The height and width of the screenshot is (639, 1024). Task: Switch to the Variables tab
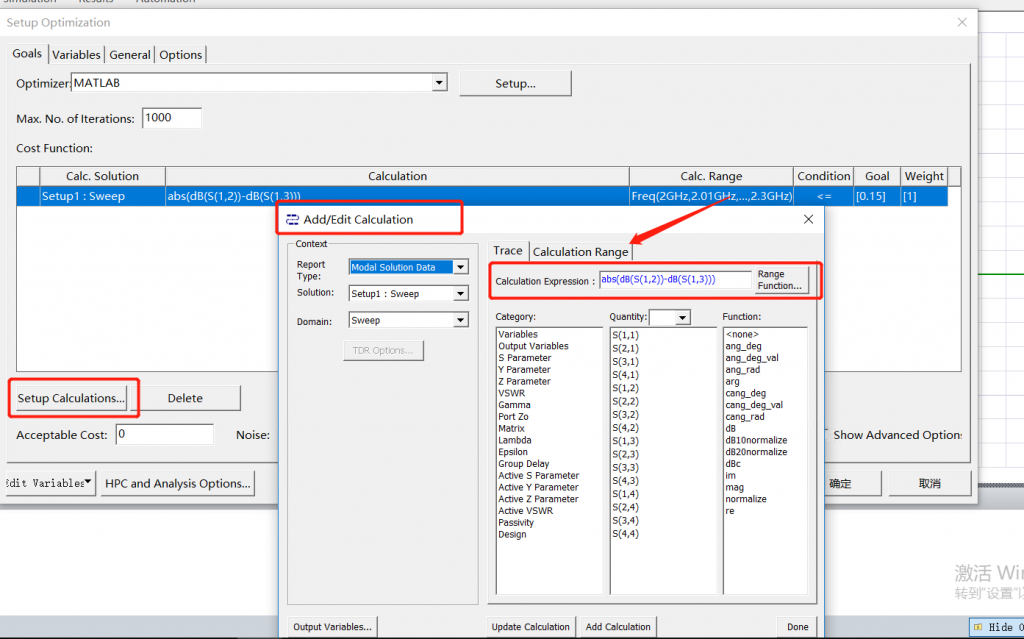pos(76,55)
